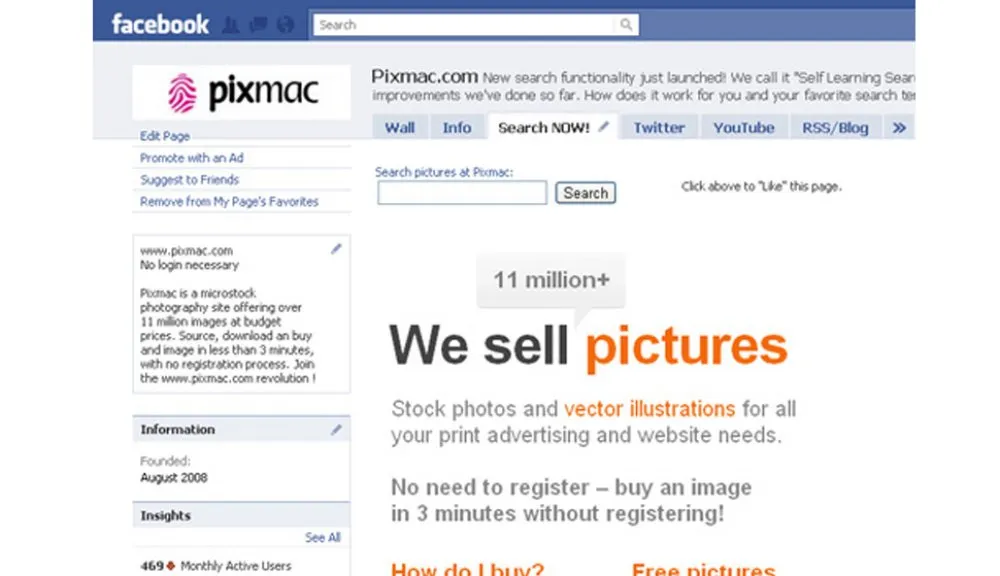Open the Info tab
Viewport: 1000px width, 576px height.
[x=457, y=128]
